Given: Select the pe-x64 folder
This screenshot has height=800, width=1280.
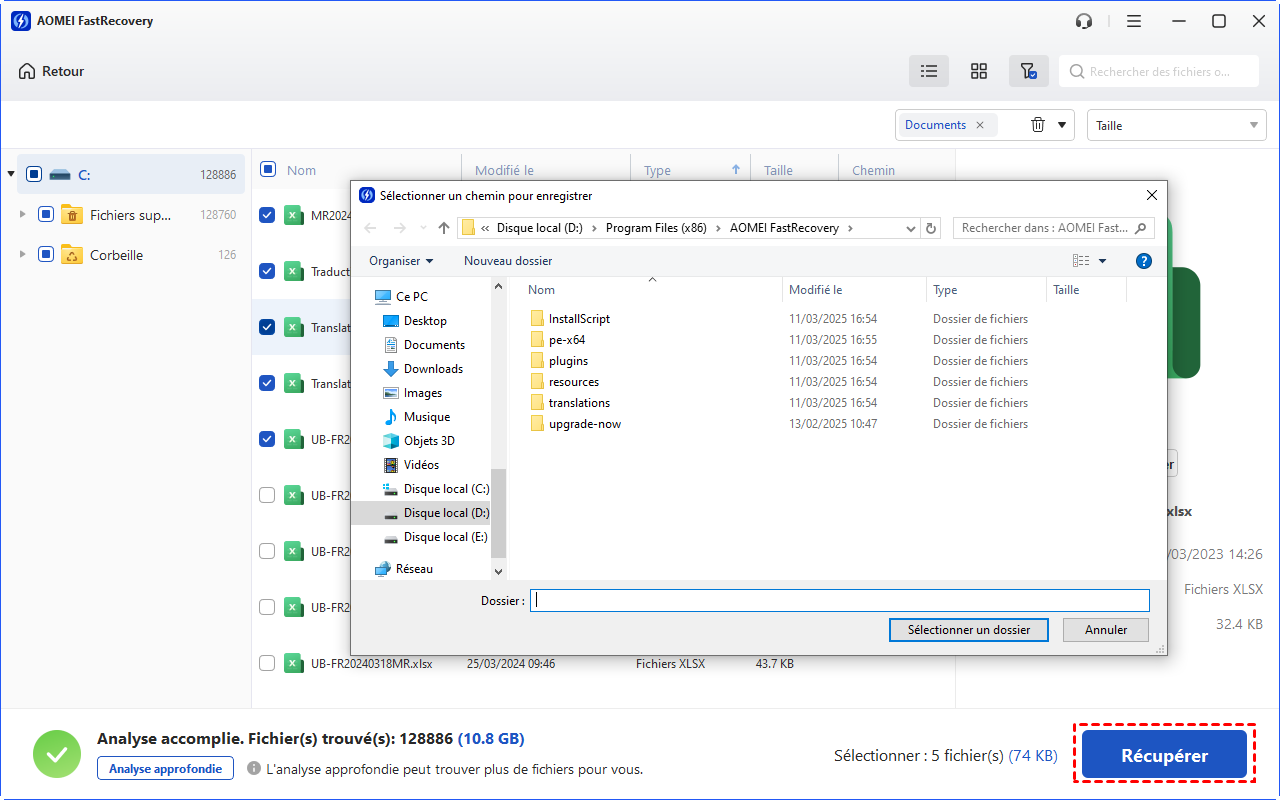Looking at the screenshot, I should (x=567, y=340).
